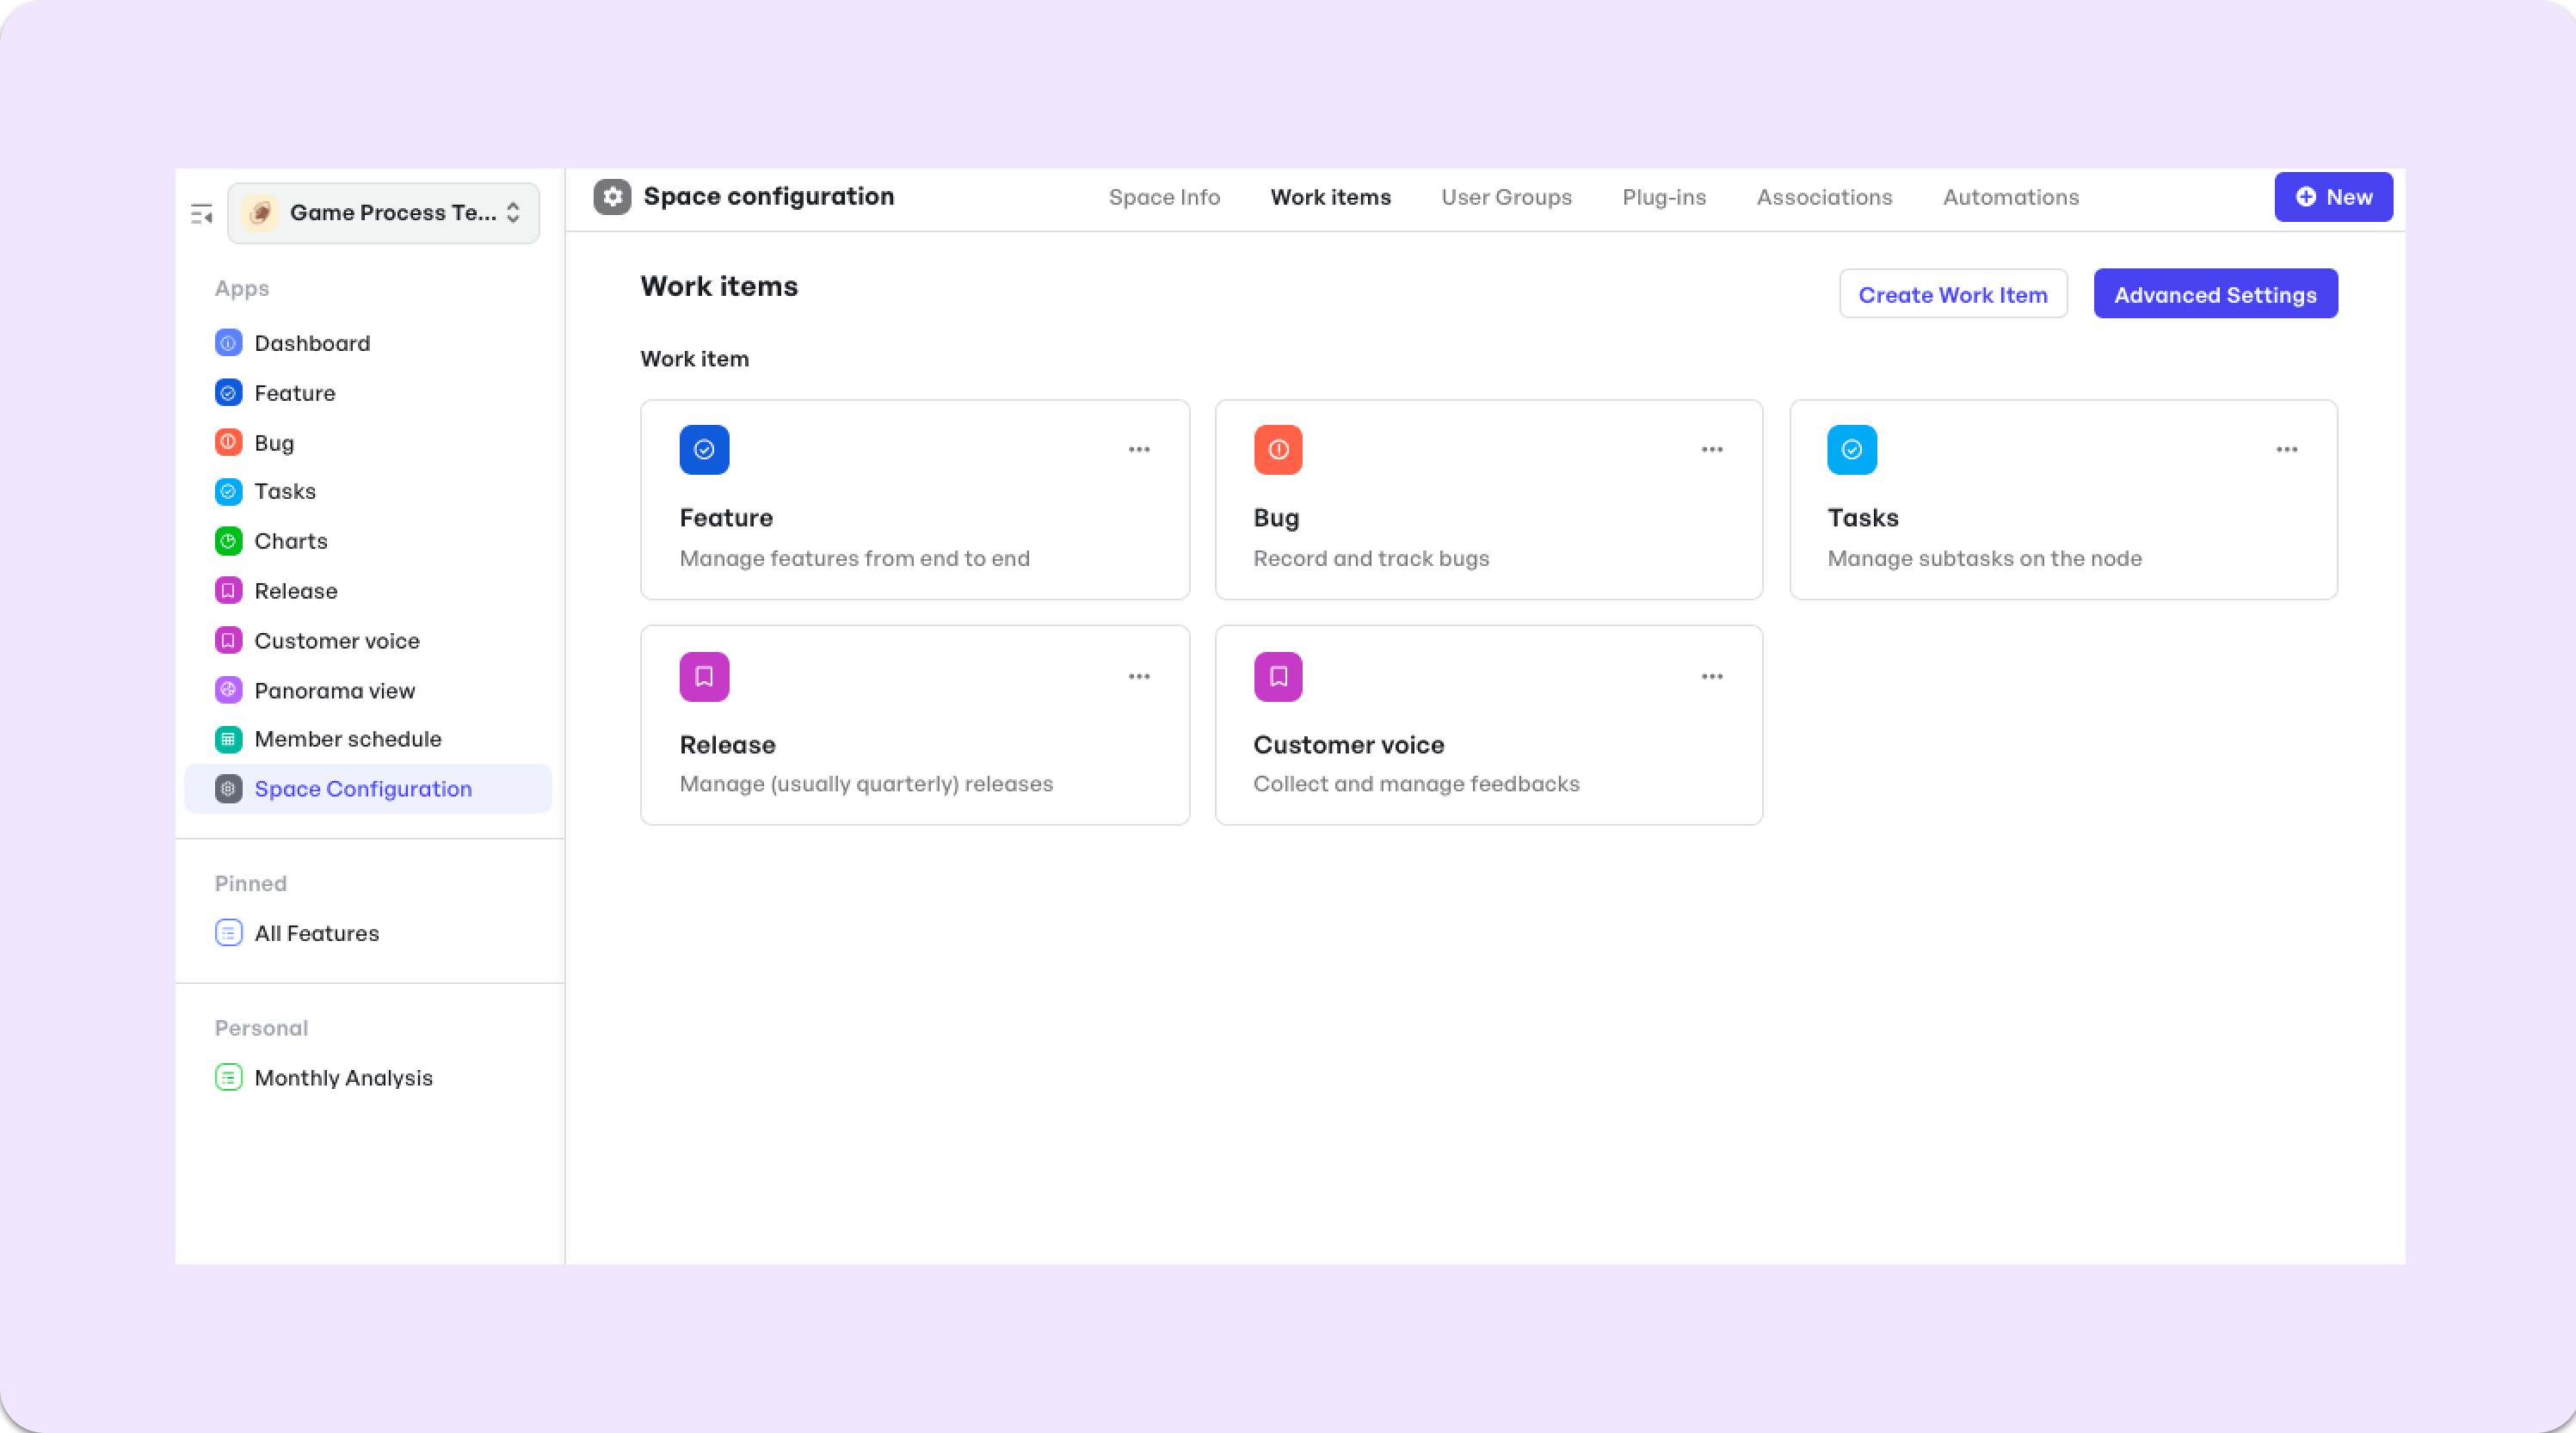Click the Tasks card title
This screenshot has height=1433, width=2576.
(x=1863, y=518)
